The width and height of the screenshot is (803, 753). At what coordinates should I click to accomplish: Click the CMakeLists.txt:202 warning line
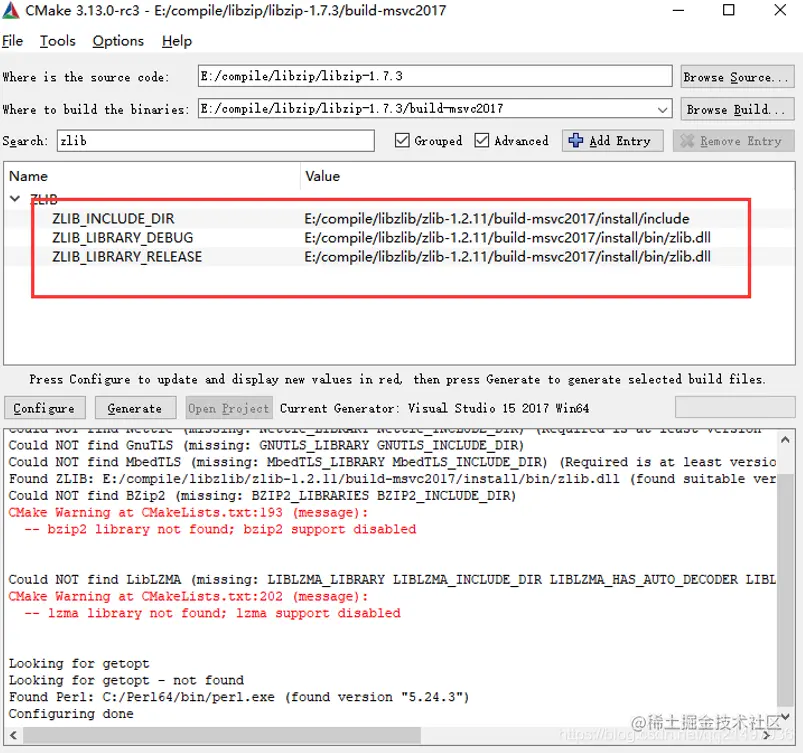click(188, 597)
